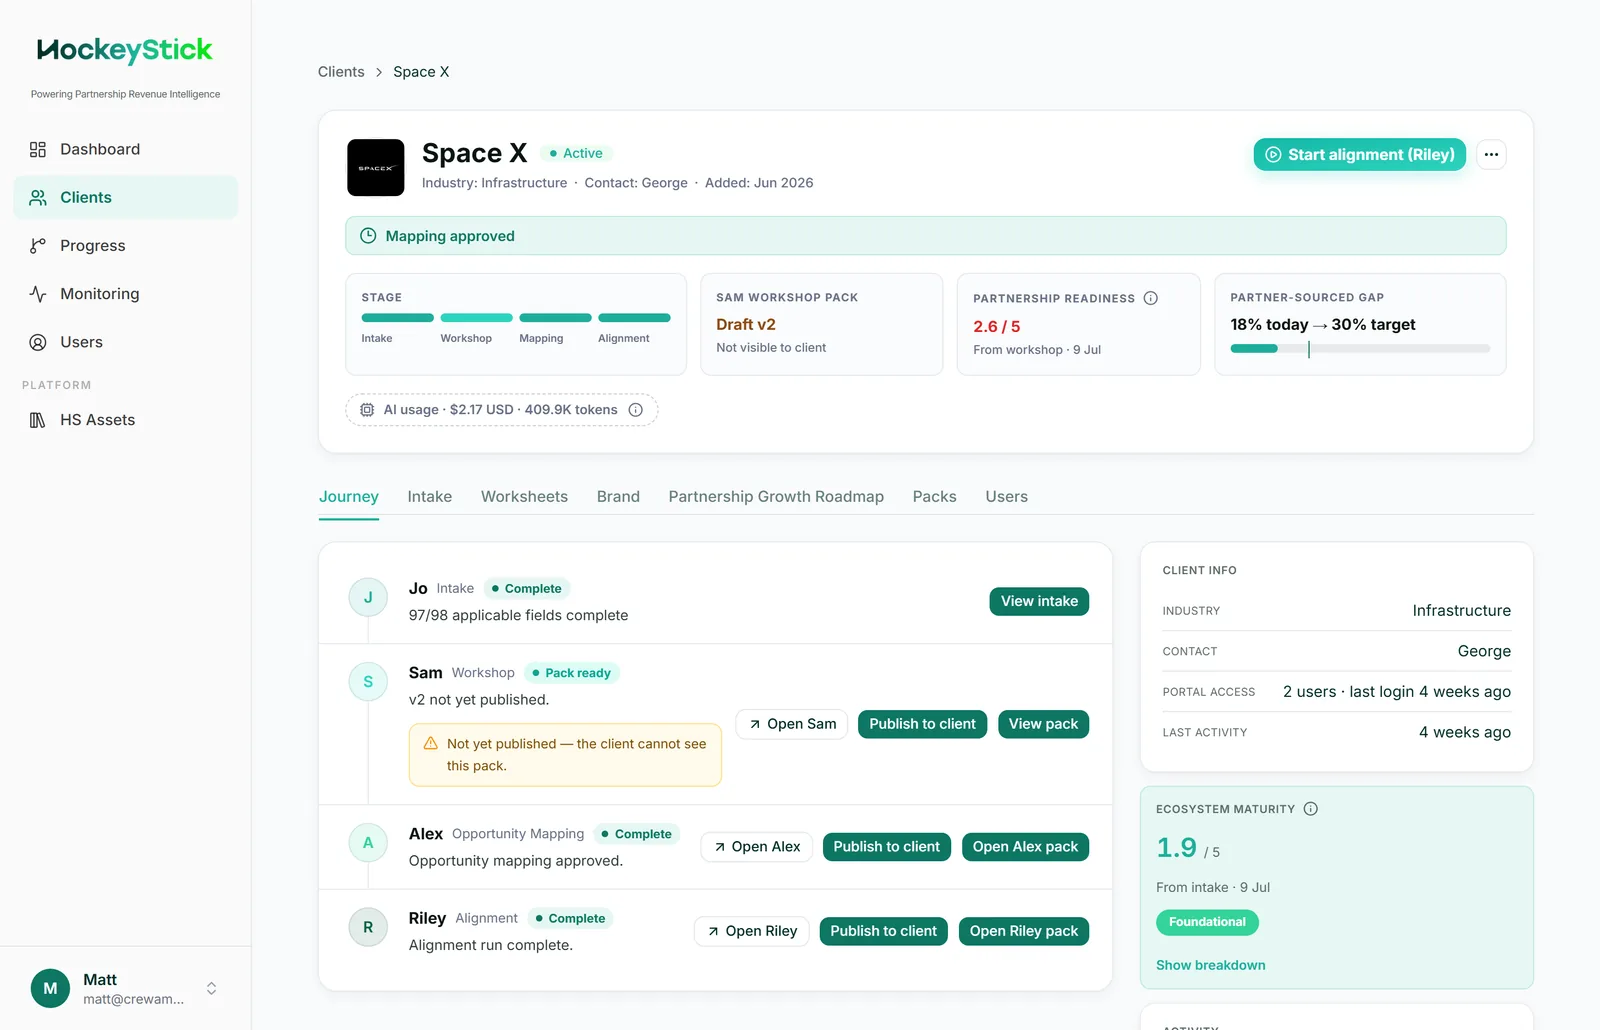Click the Open Riley button

point(752,931)
